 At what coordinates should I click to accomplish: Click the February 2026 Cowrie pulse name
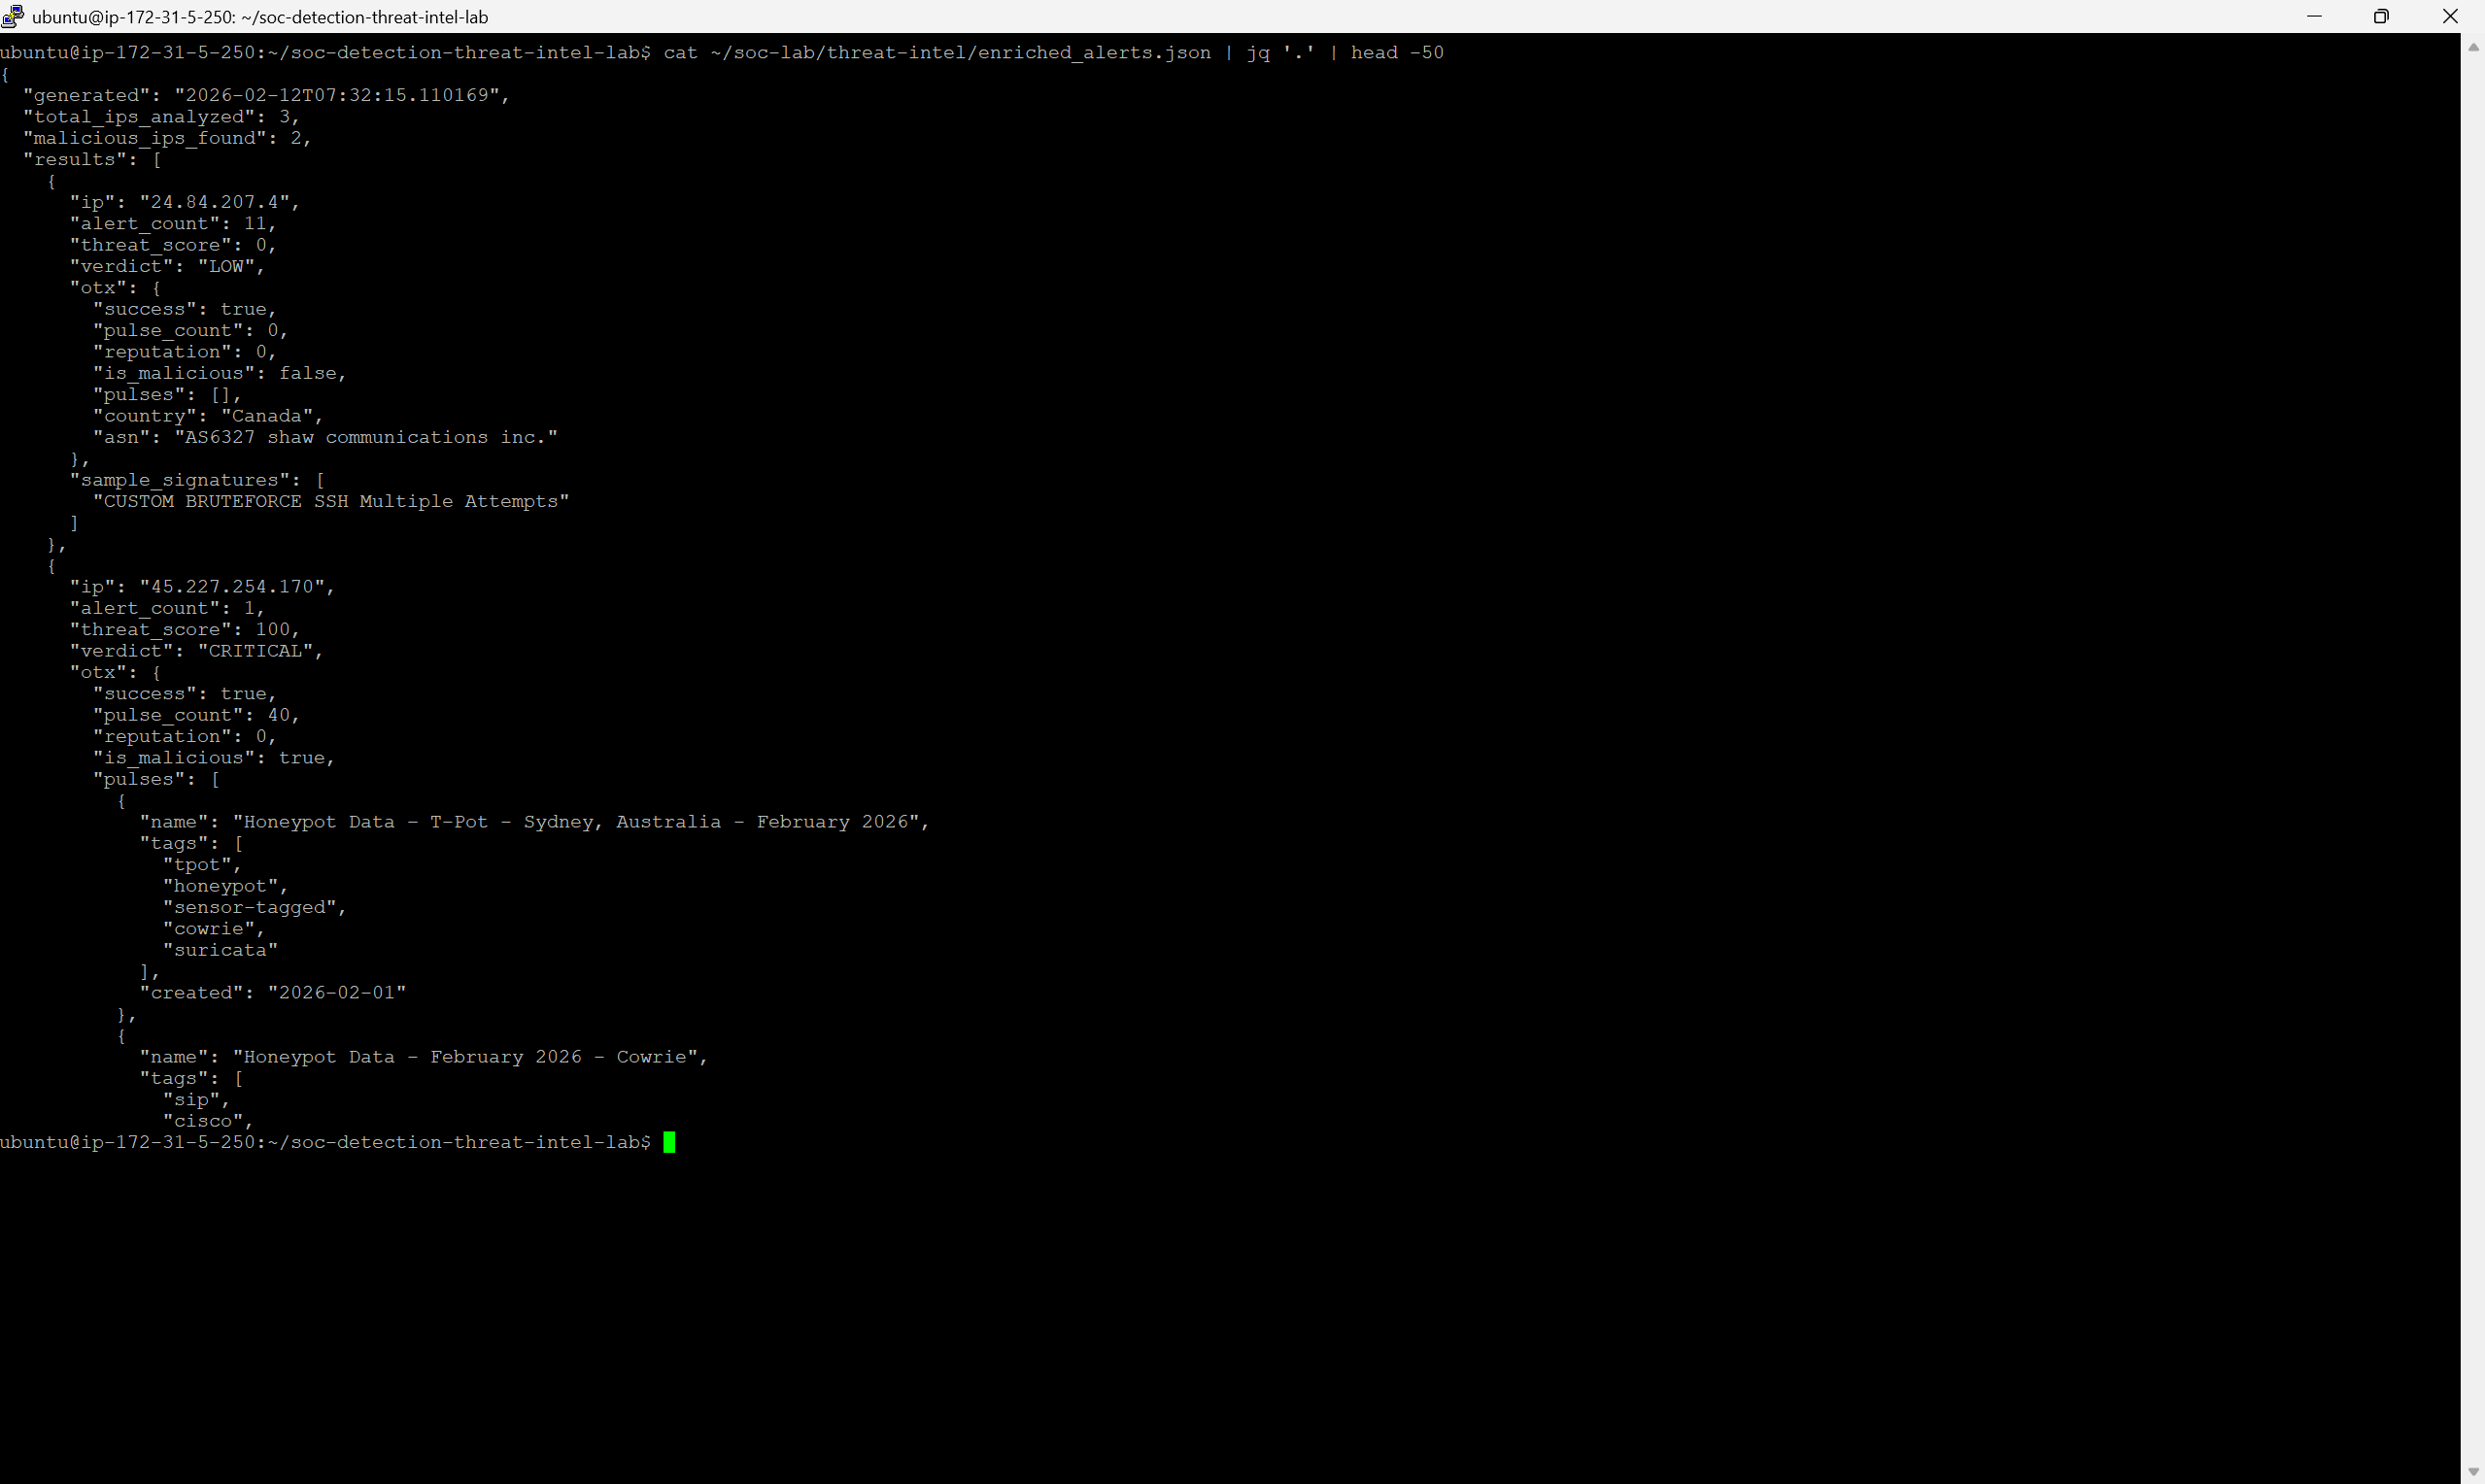[465, 1057]
